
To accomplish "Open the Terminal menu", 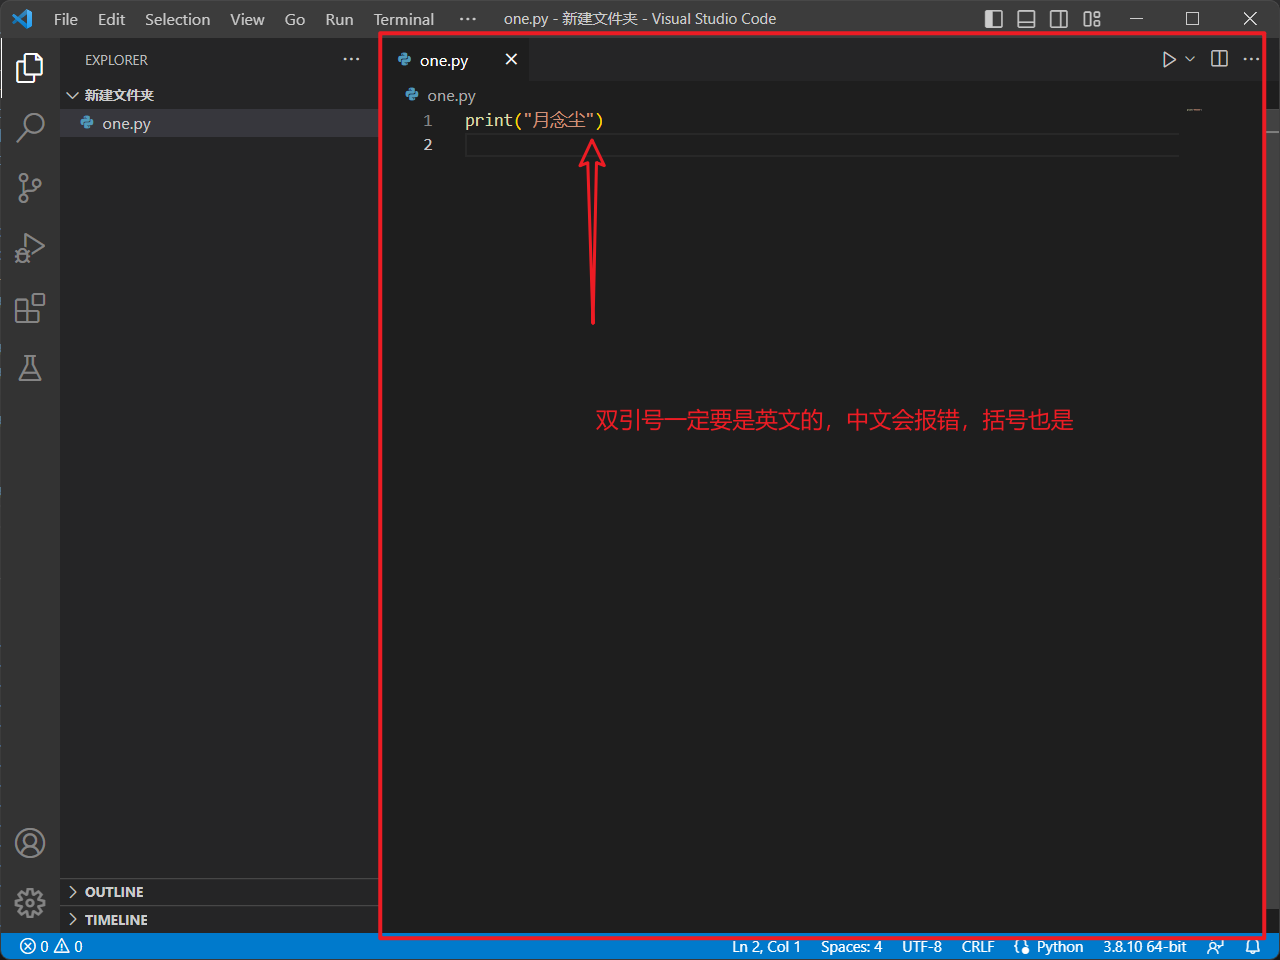I will pyautogui.click(x=403, y=19).
